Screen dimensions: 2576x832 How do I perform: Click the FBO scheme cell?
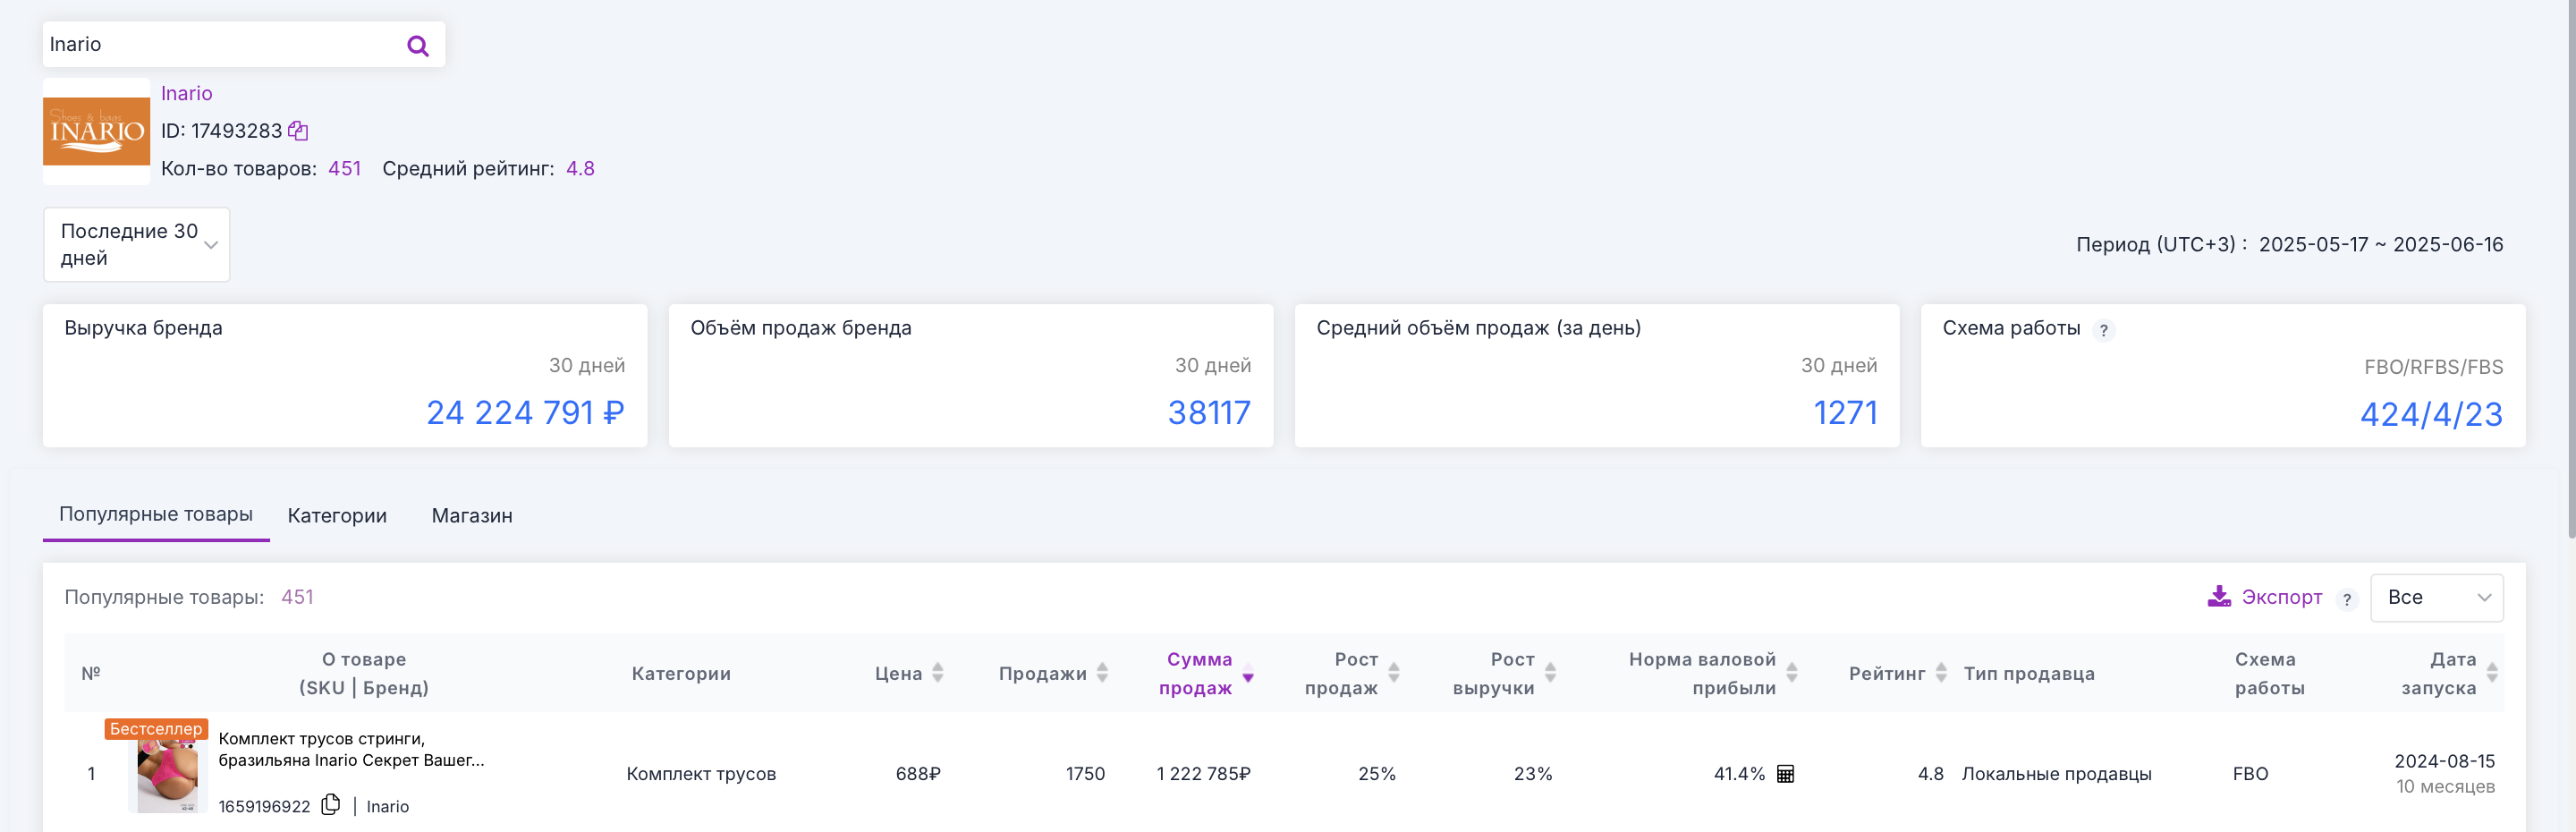click(2250, 774)
